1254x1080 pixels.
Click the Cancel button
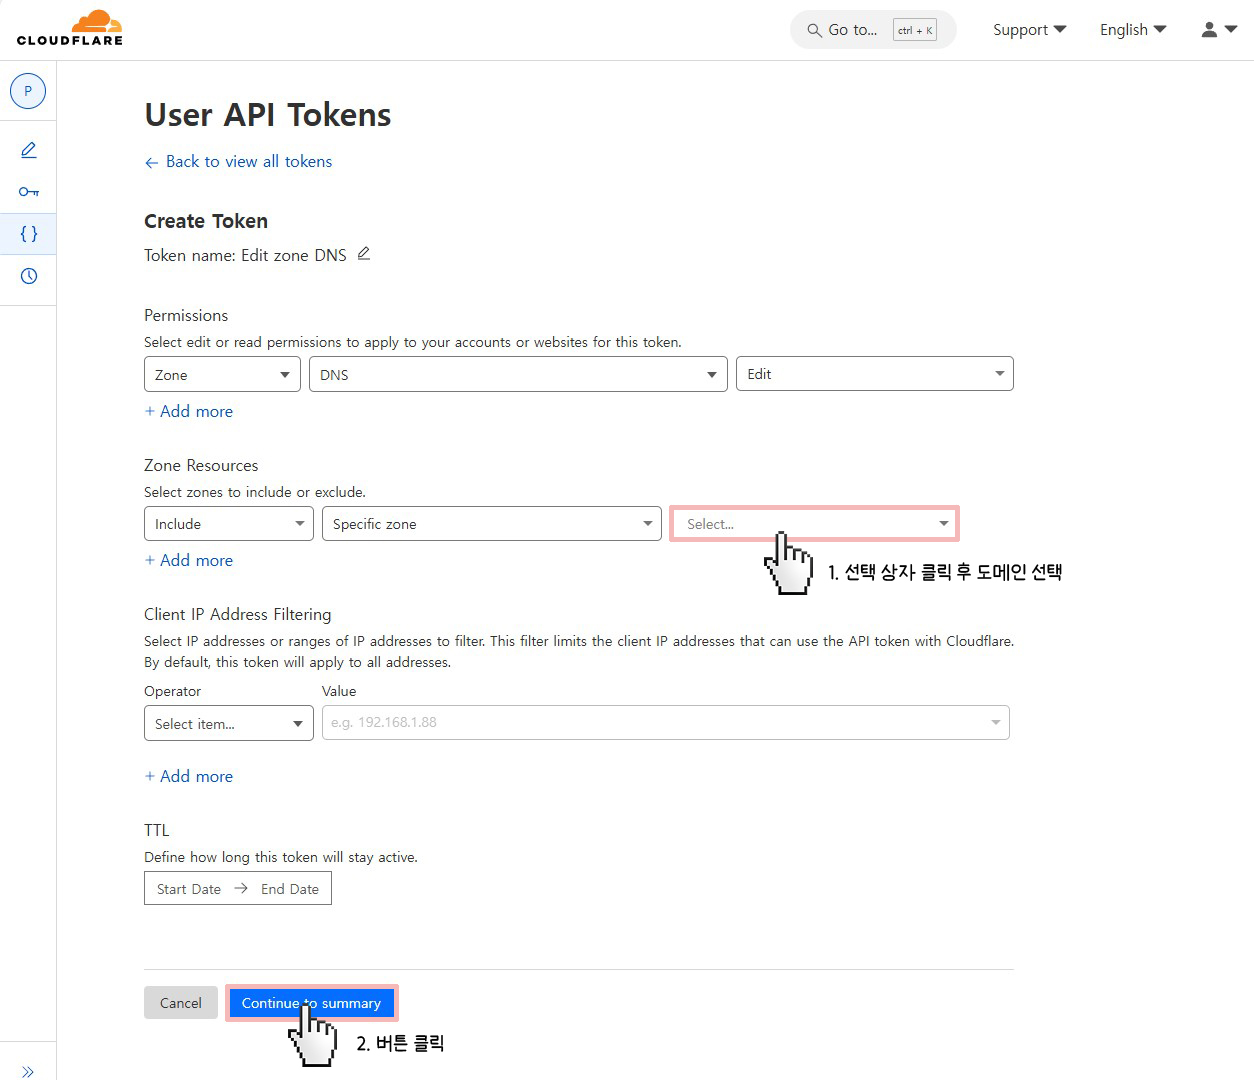[181, 1003]
